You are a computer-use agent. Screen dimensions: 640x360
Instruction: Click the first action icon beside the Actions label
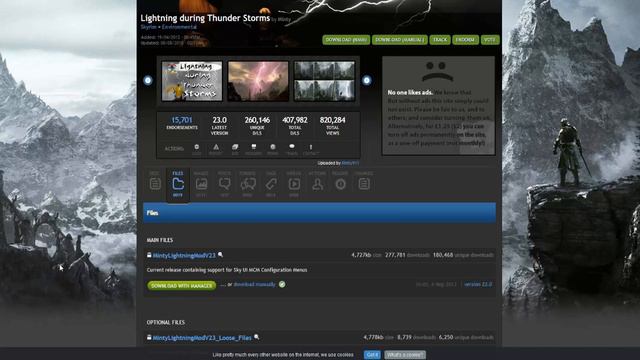pos(197,147)
